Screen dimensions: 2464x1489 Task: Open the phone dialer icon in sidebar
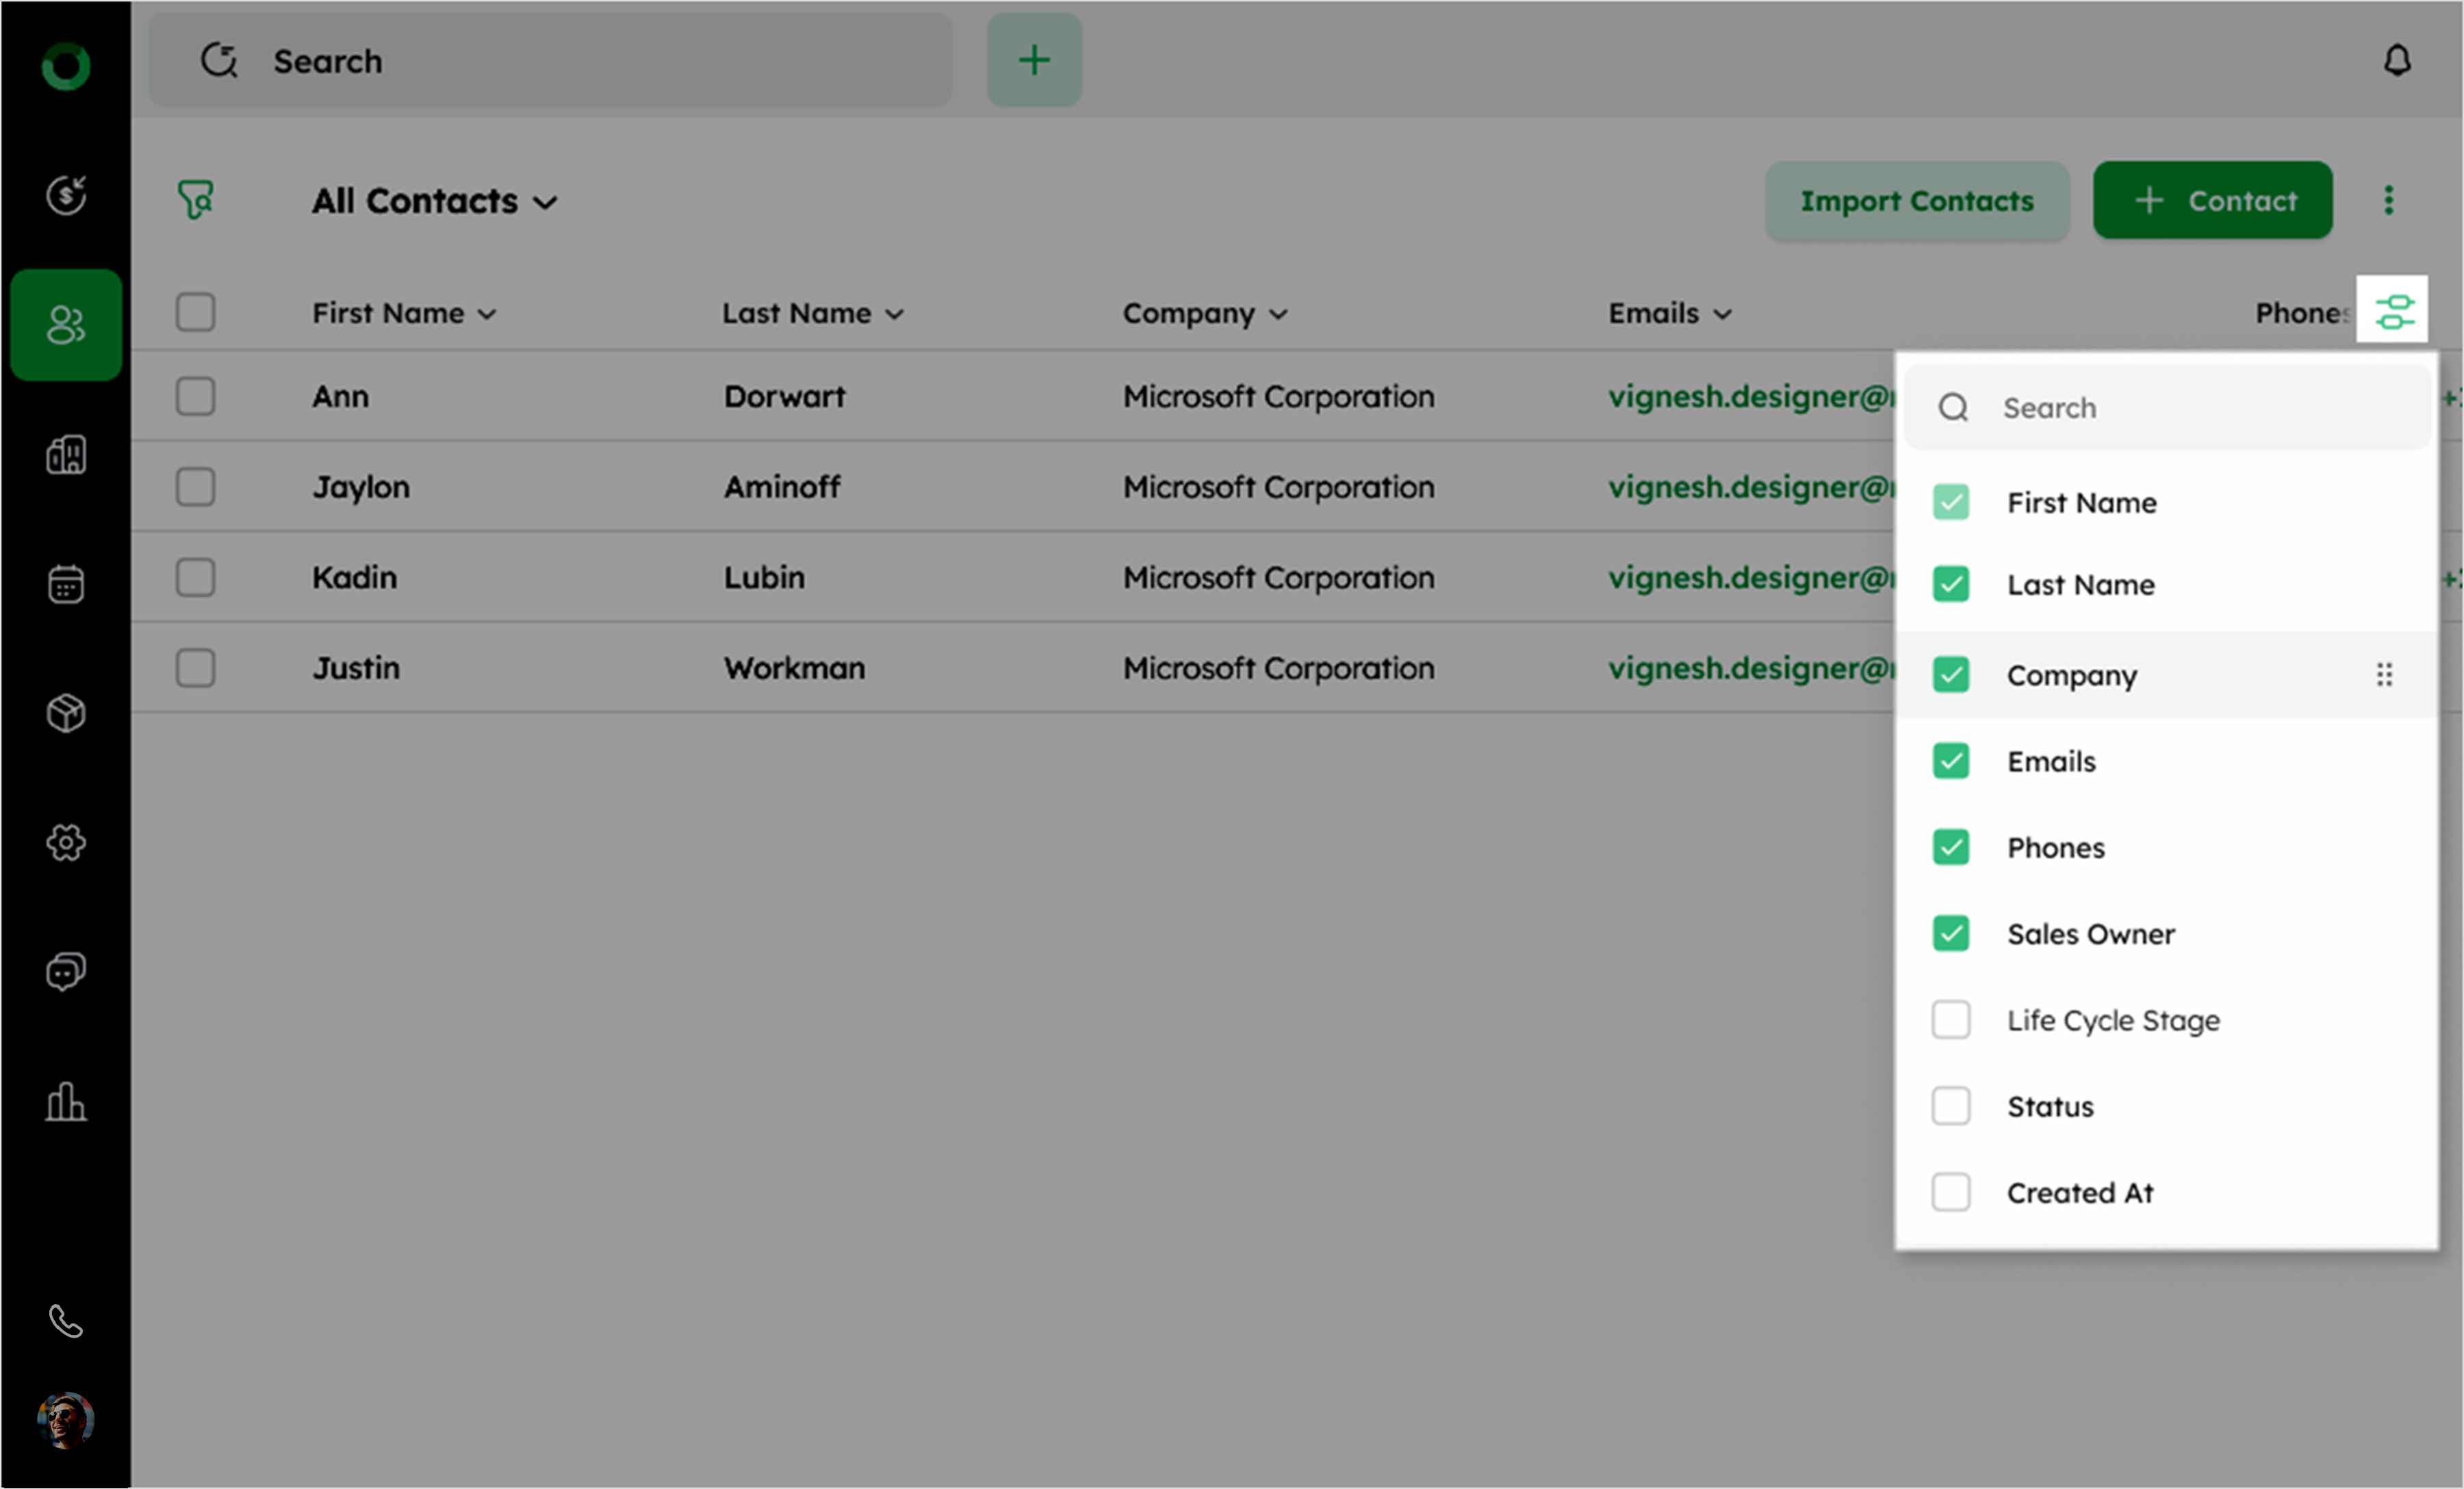[x=66, y=1321]
